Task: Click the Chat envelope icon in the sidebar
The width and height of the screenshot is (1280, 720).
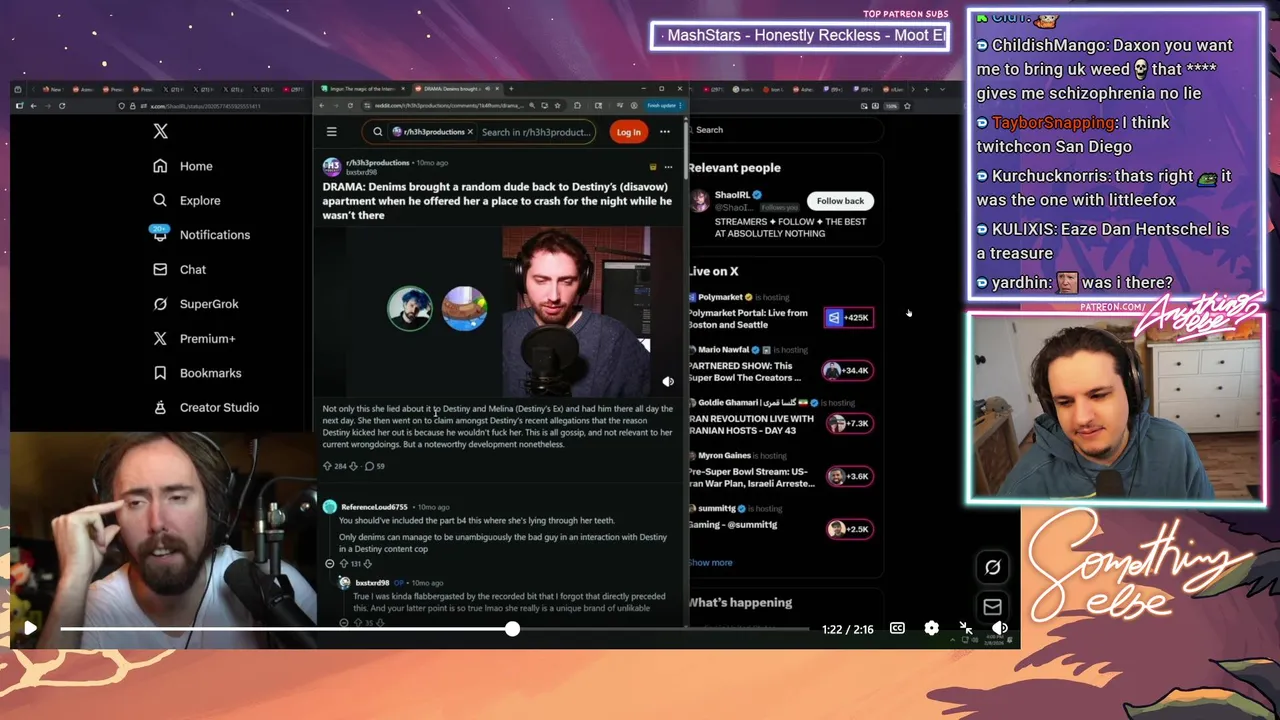Action: pos(160,269)
